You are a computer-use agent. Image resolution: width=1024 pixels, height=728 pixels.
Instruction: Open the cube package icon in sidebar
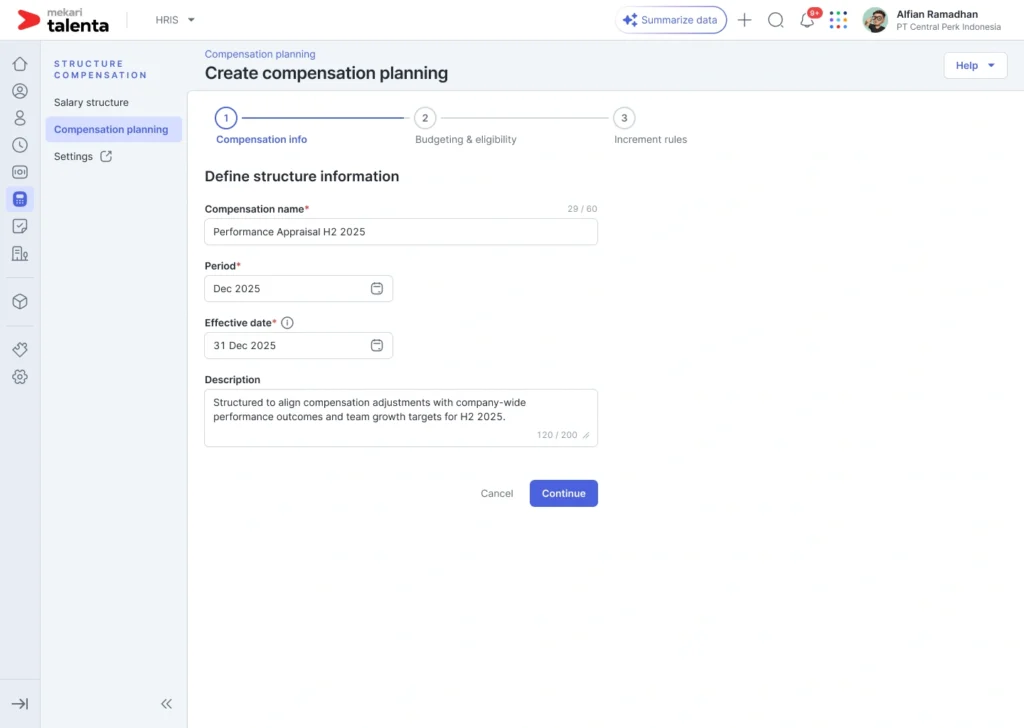point(20,301)
